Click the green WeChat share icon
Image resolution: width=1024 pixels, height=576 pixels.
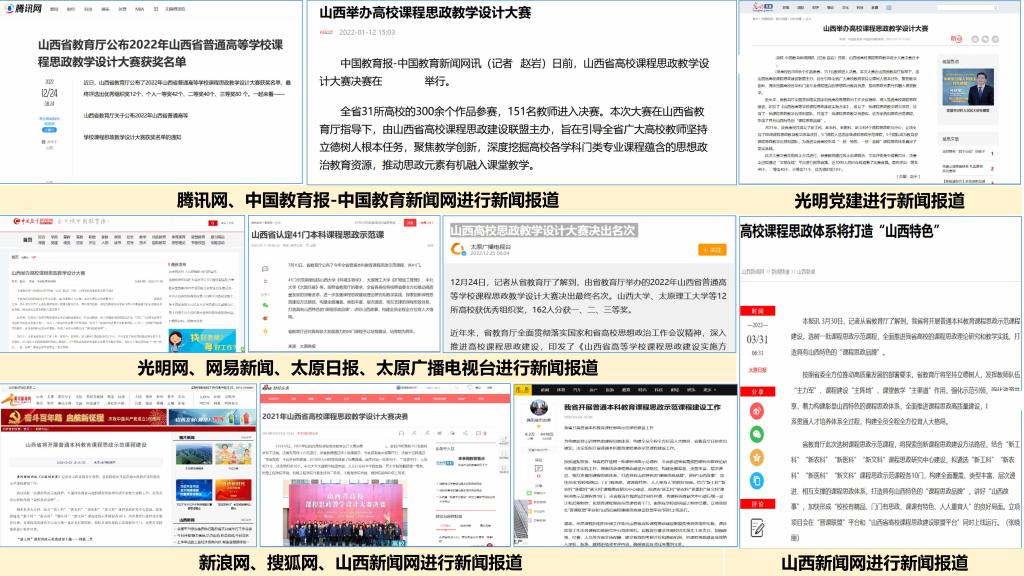tap(756, 434)
